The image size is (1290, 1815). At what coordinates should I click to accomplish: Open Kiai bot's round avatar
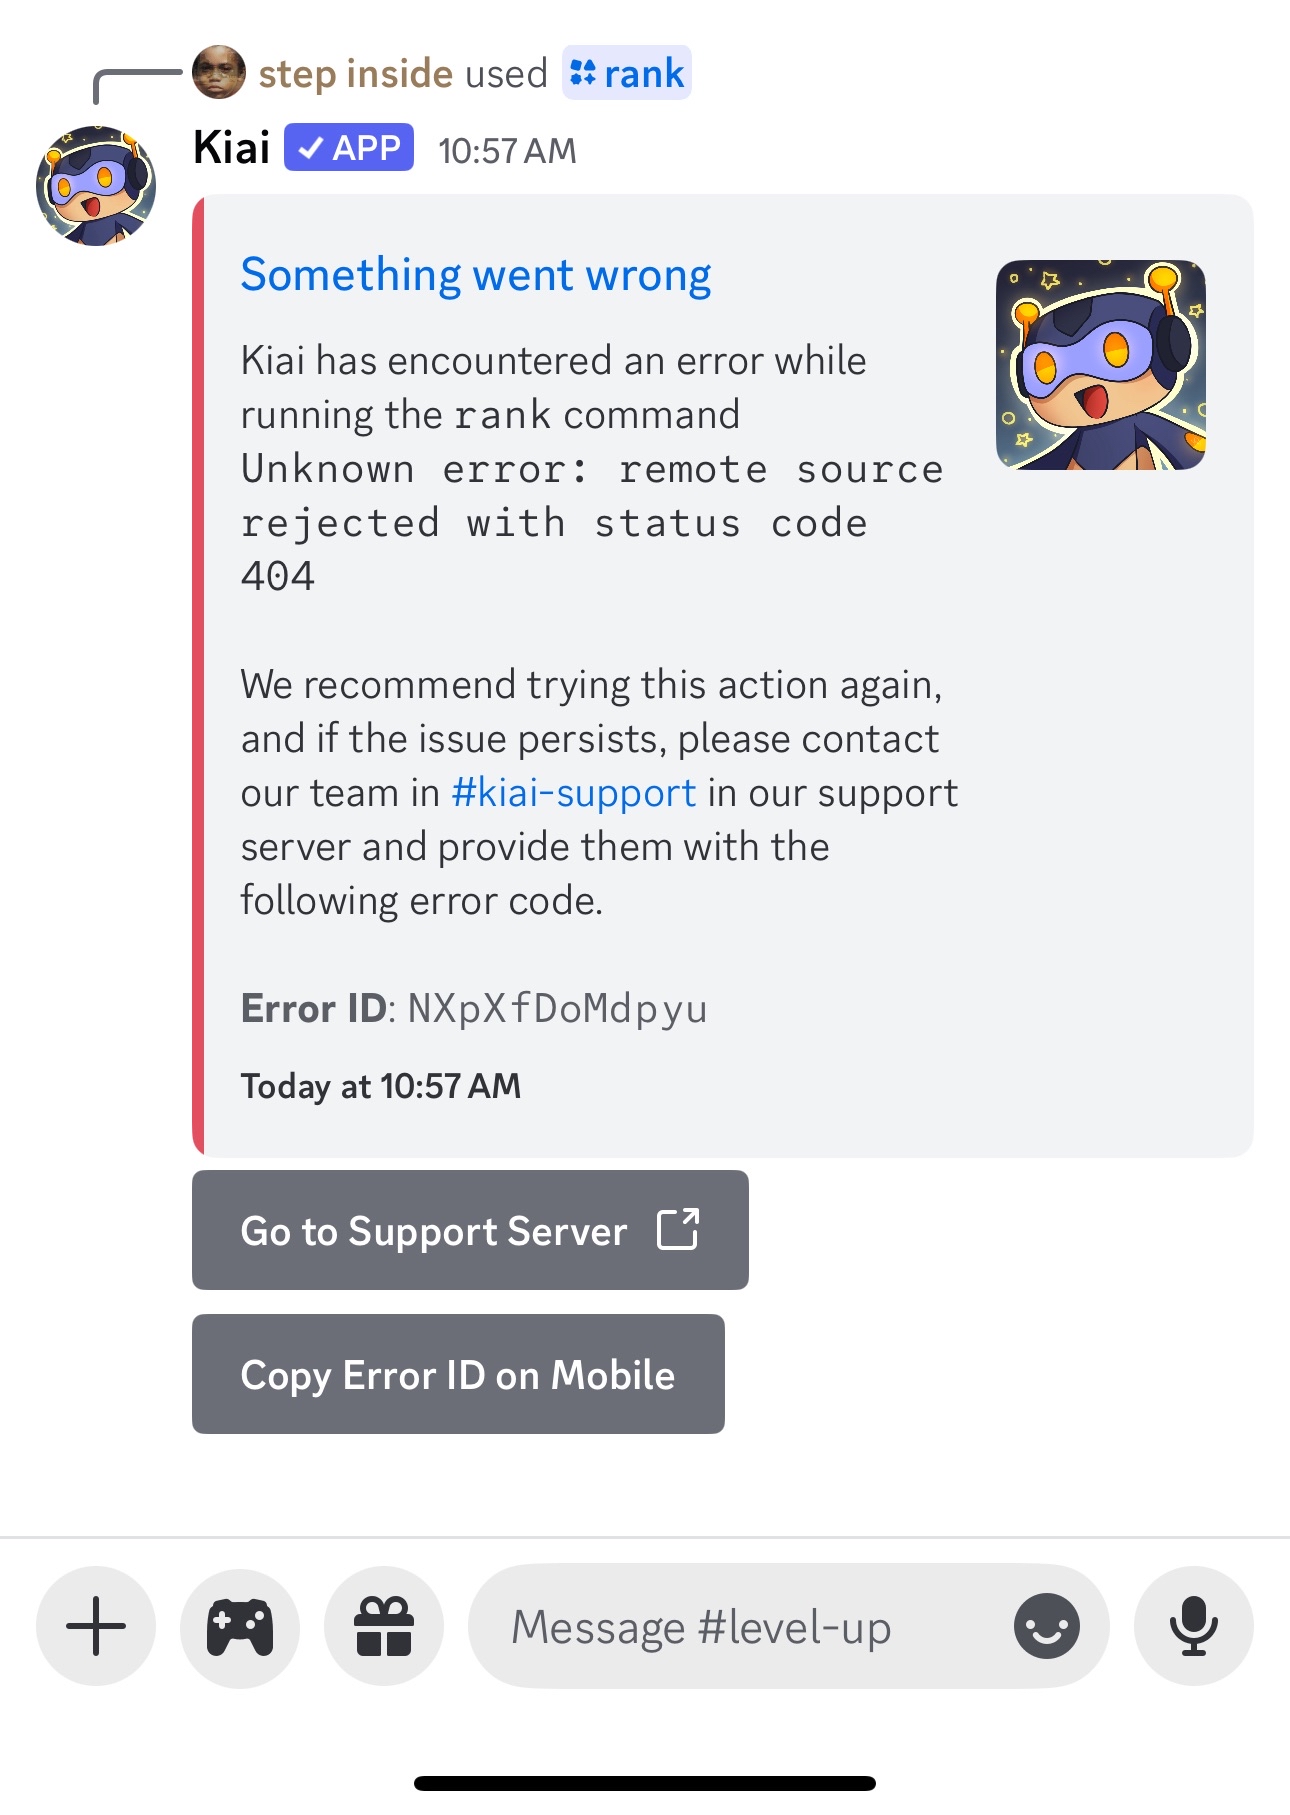pos(96,186)
